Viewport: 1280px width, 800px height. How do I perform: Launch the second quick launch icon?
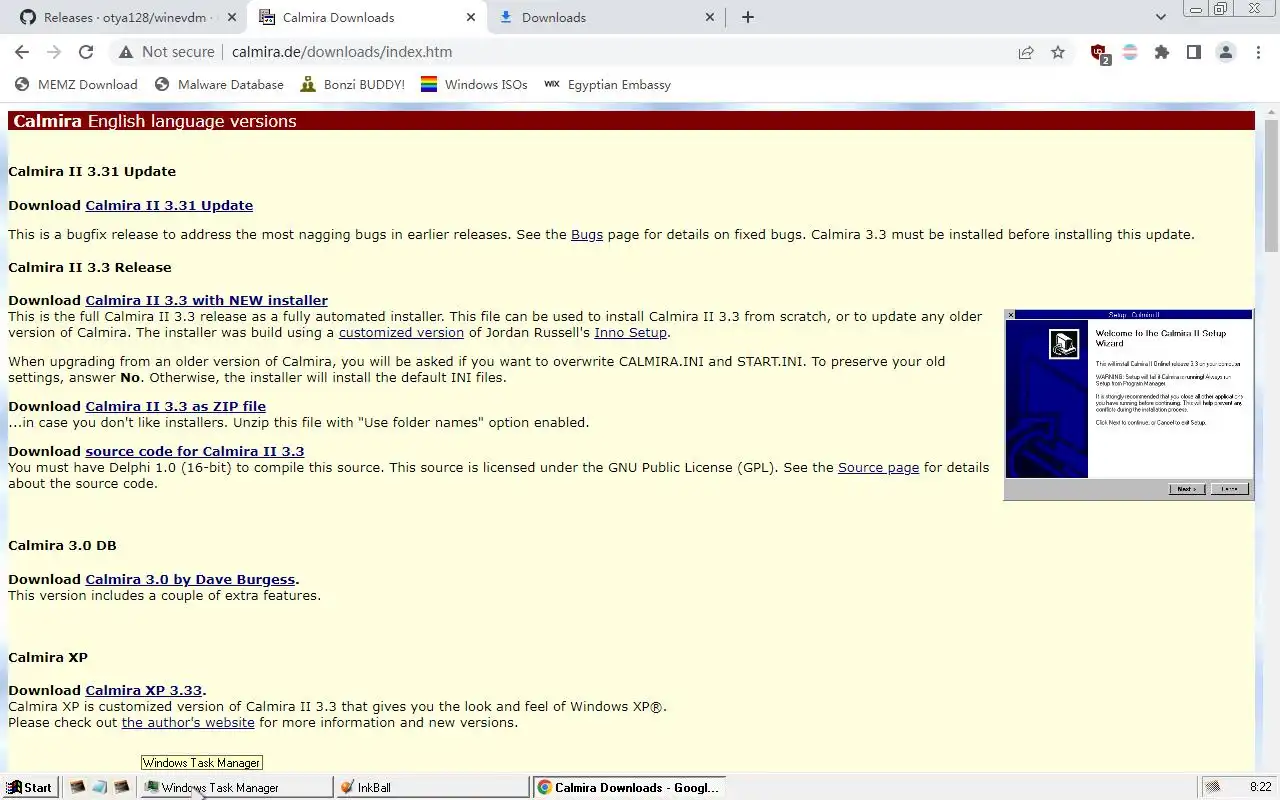coord(99,787)
